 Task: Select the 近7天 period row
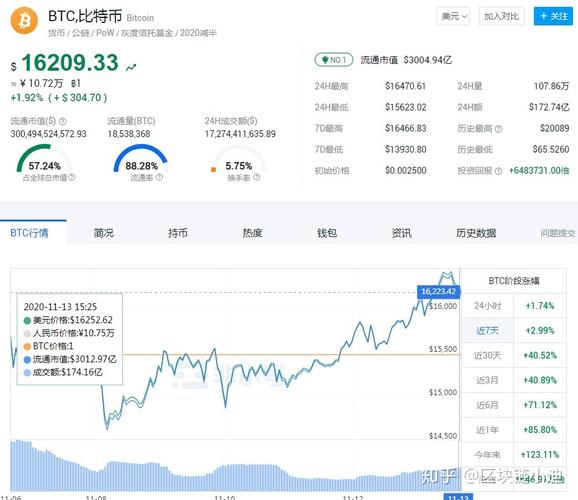[513, 330]
